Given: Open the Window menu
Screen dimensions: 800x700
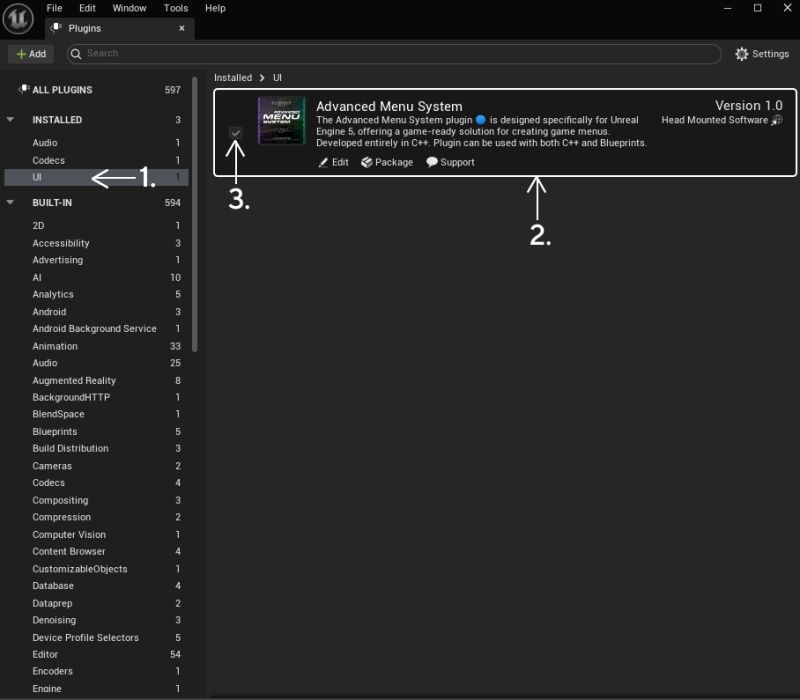Looking at the screenshot, I should coord(129,8).
